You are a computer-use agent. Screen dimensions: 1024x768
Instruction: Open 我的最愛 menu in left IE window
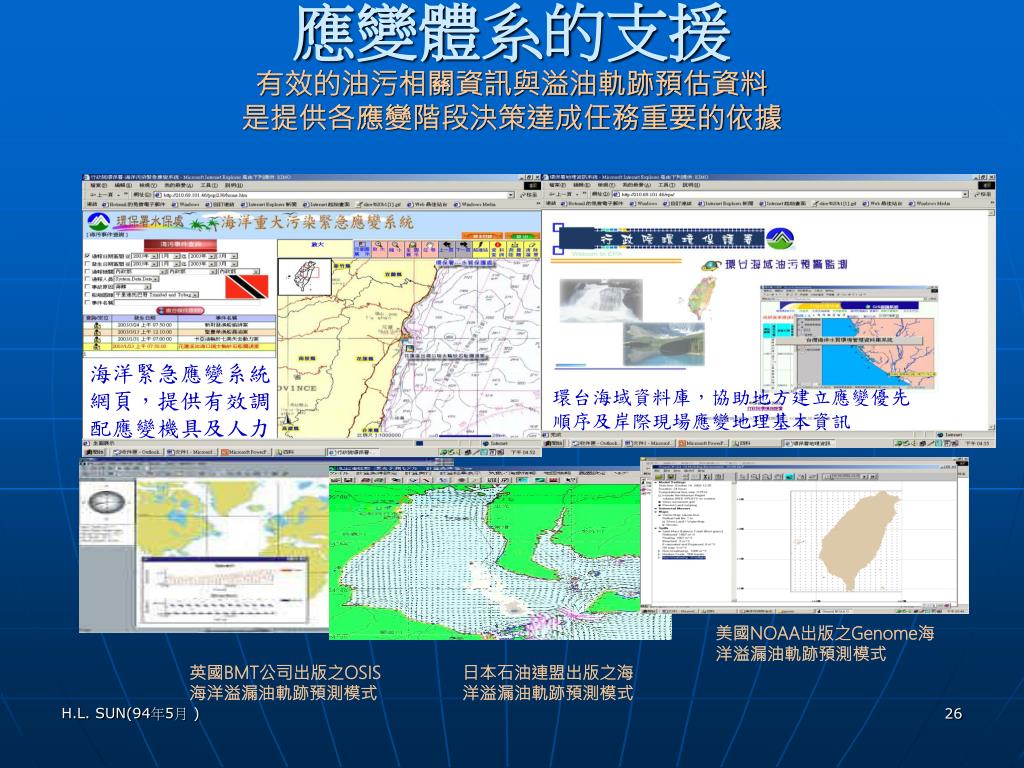pos(179,185)
